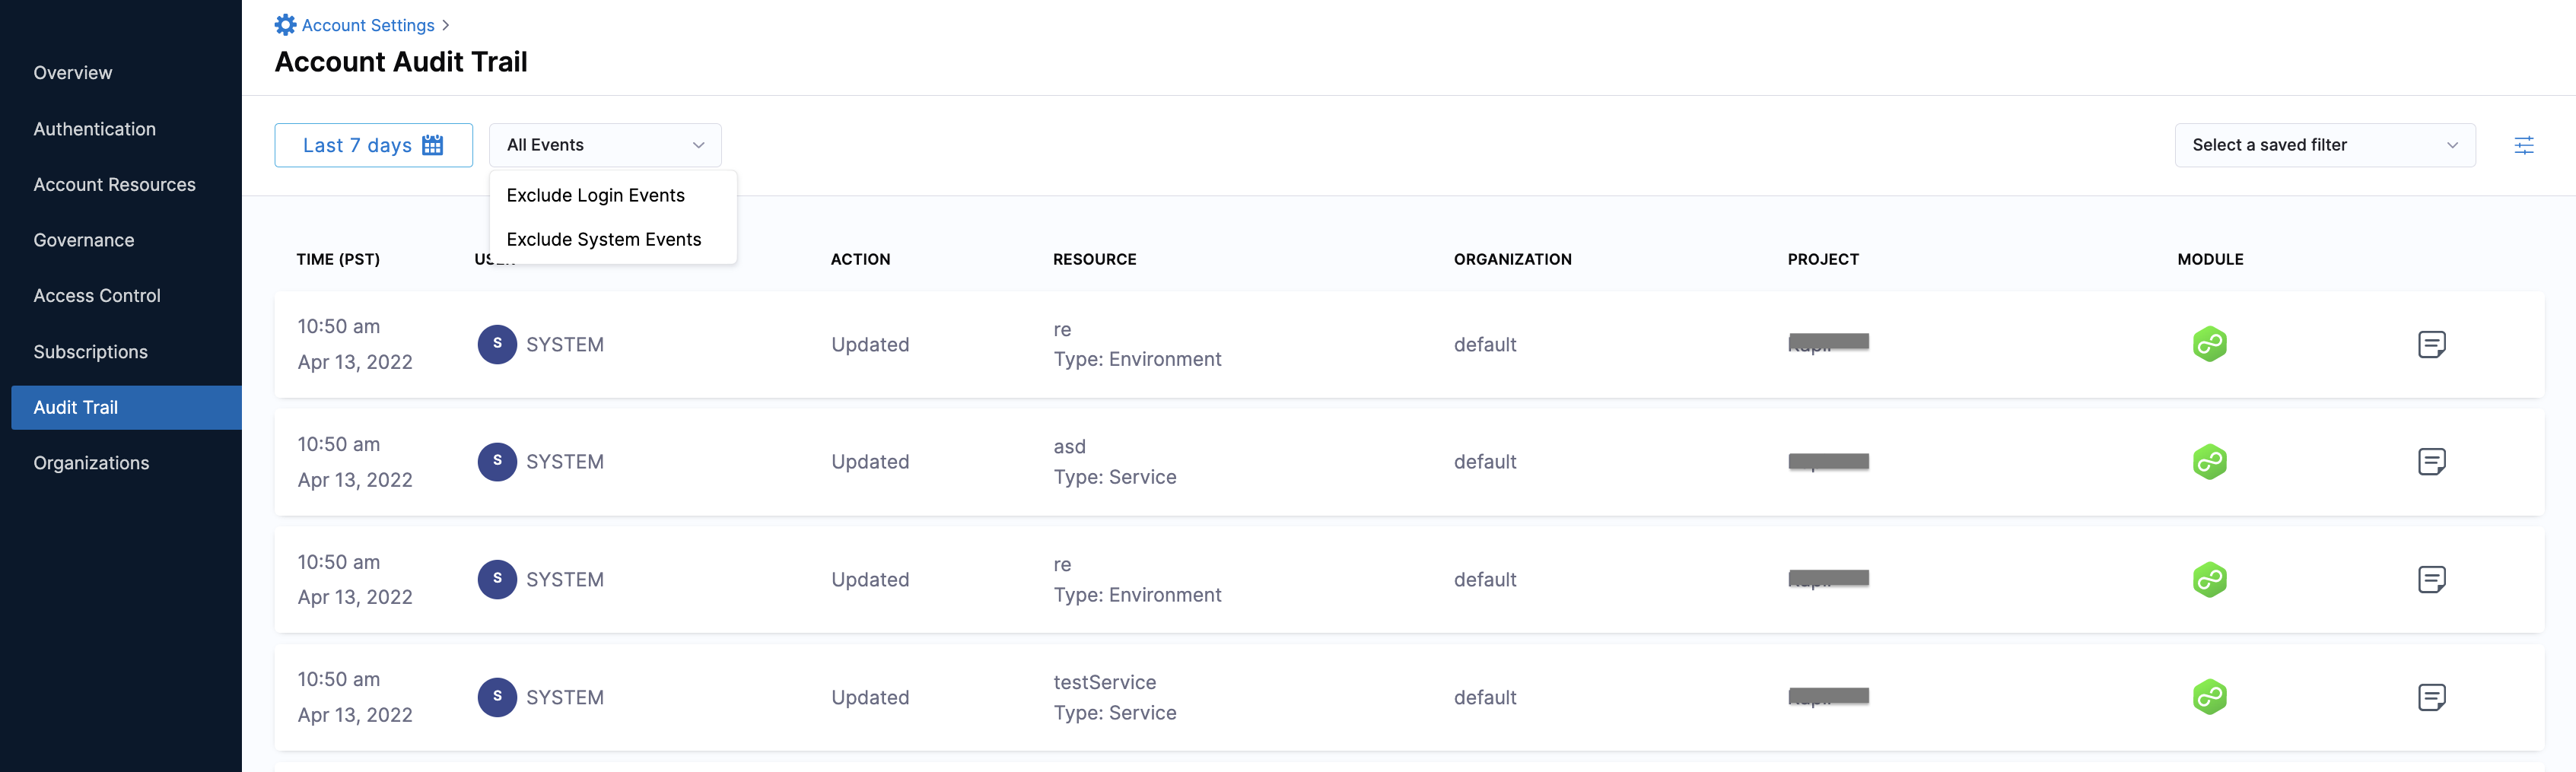Image resolution: width=2576 pixels, height=772 pixels.
Task: Select the TIME (PST) column header
Action: pos(338,259)
